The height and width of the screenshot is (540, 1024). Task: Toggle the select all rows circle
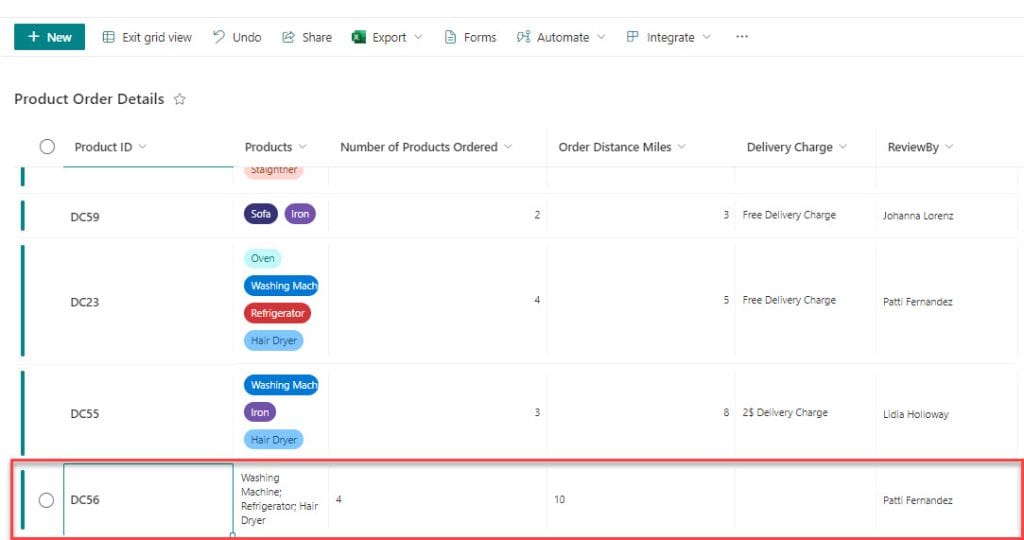[47, 146]
